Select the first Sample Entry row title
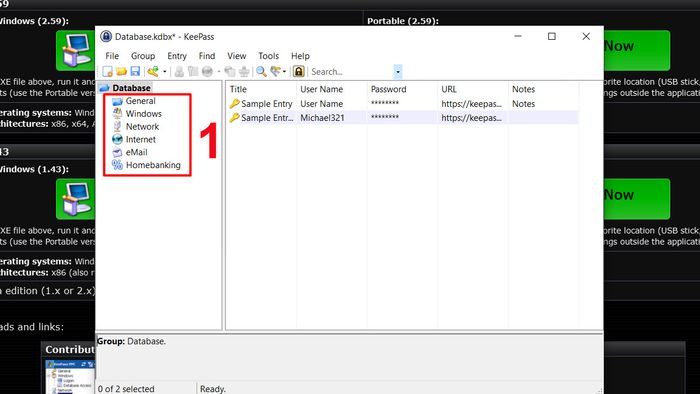 pyautogui.click(x=267, y=104)
